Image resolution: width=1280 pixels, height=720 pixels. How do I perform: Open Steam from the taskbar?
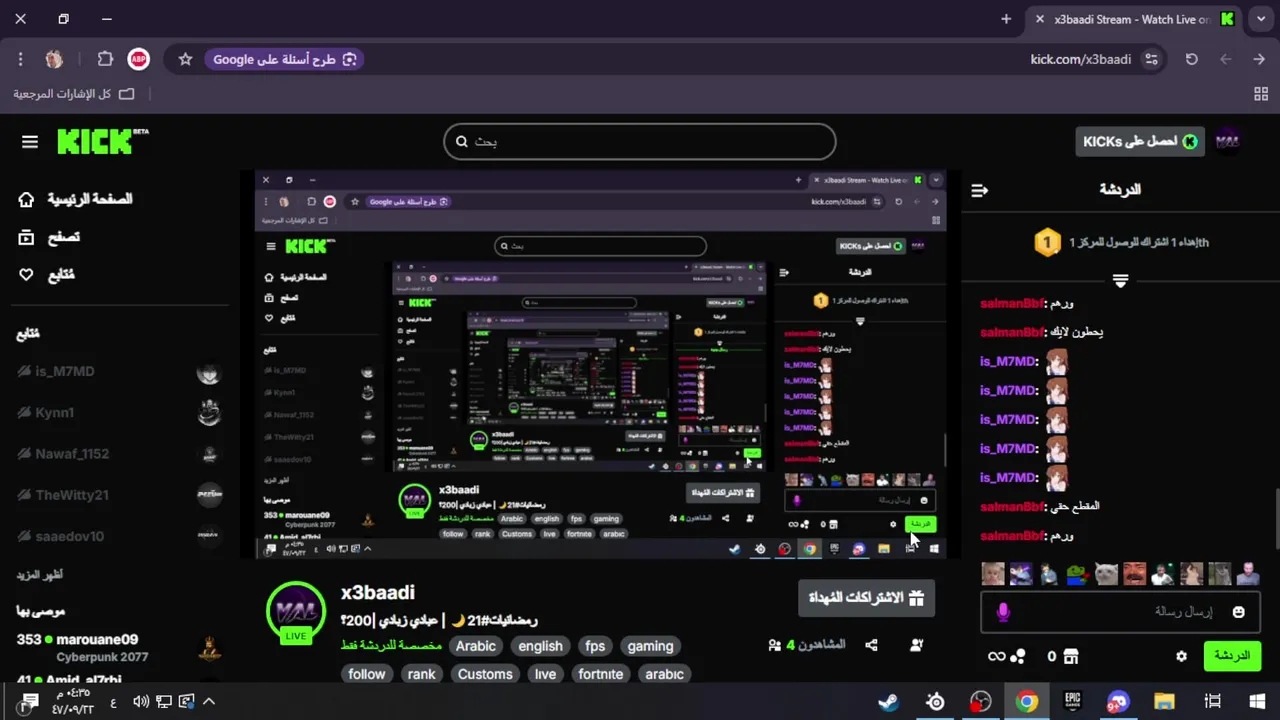click(887, 702)
